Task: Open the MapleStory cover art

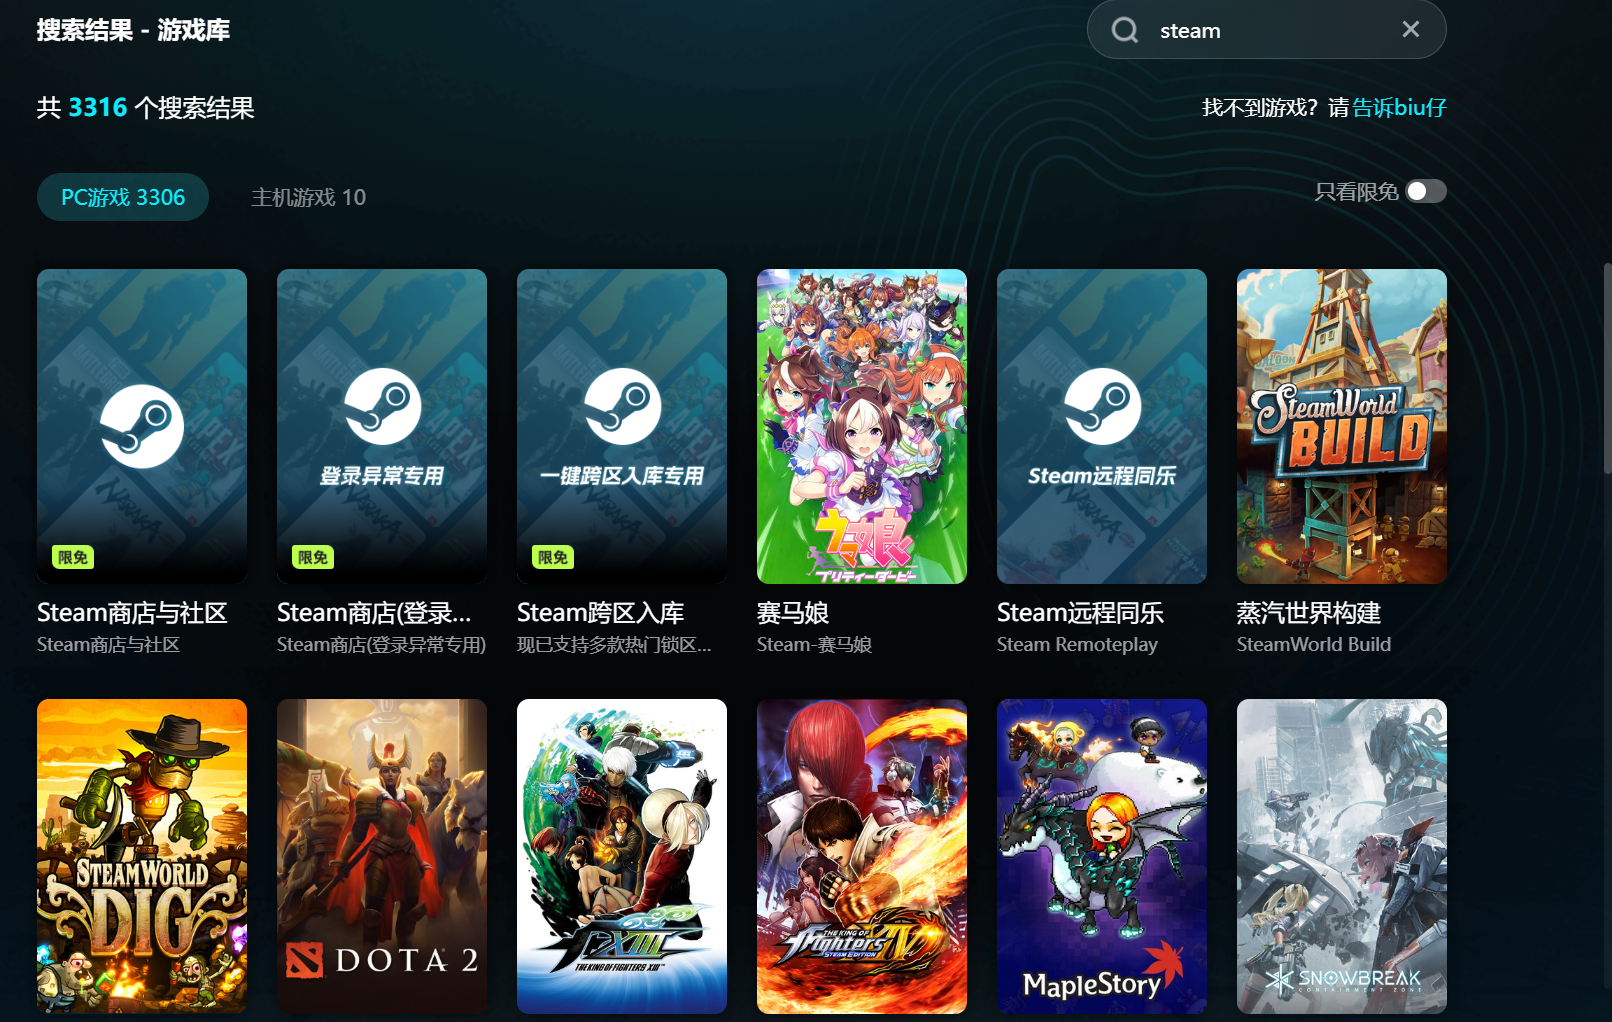Action: [x=1102, y=856]
